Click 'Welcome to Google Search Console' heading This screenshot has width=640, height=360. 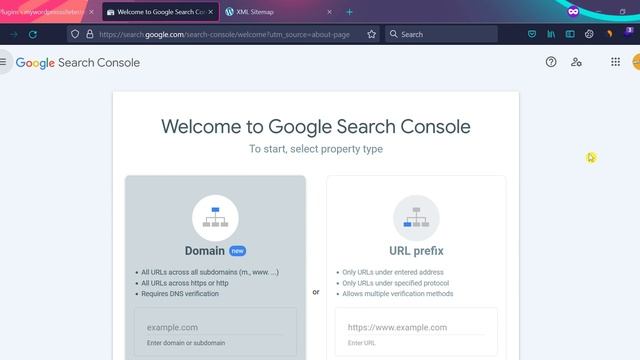pyautogui.click(x=316, y=127)
